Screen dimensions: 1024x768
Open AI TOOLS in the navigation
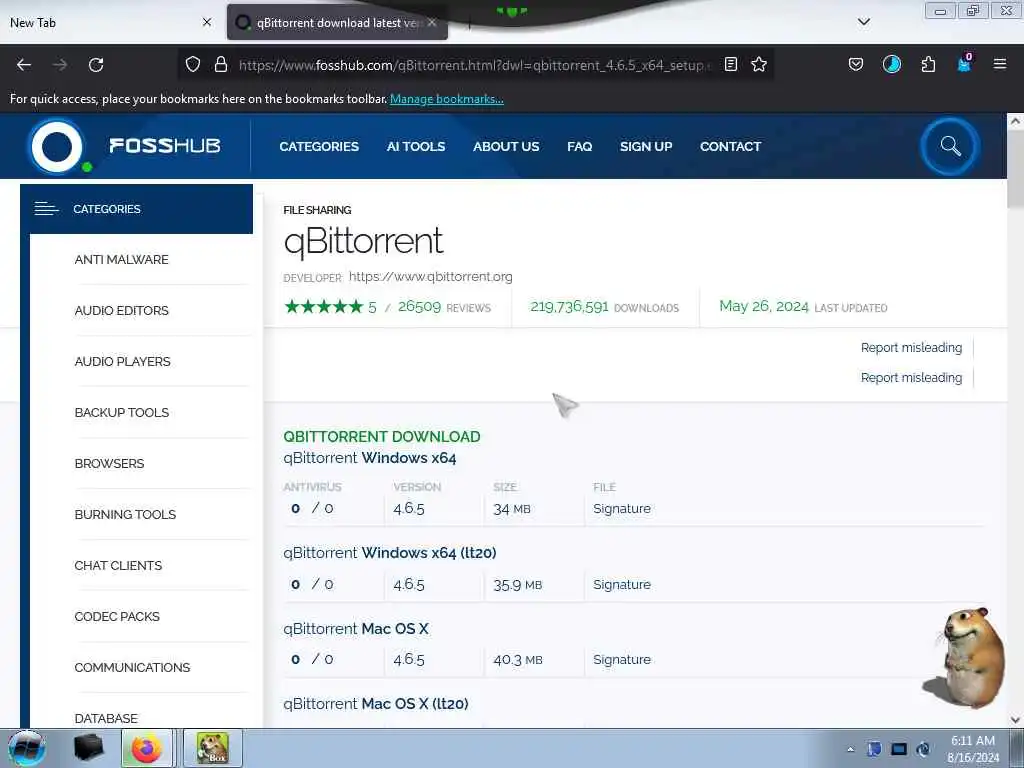click(x=415, y=146)
